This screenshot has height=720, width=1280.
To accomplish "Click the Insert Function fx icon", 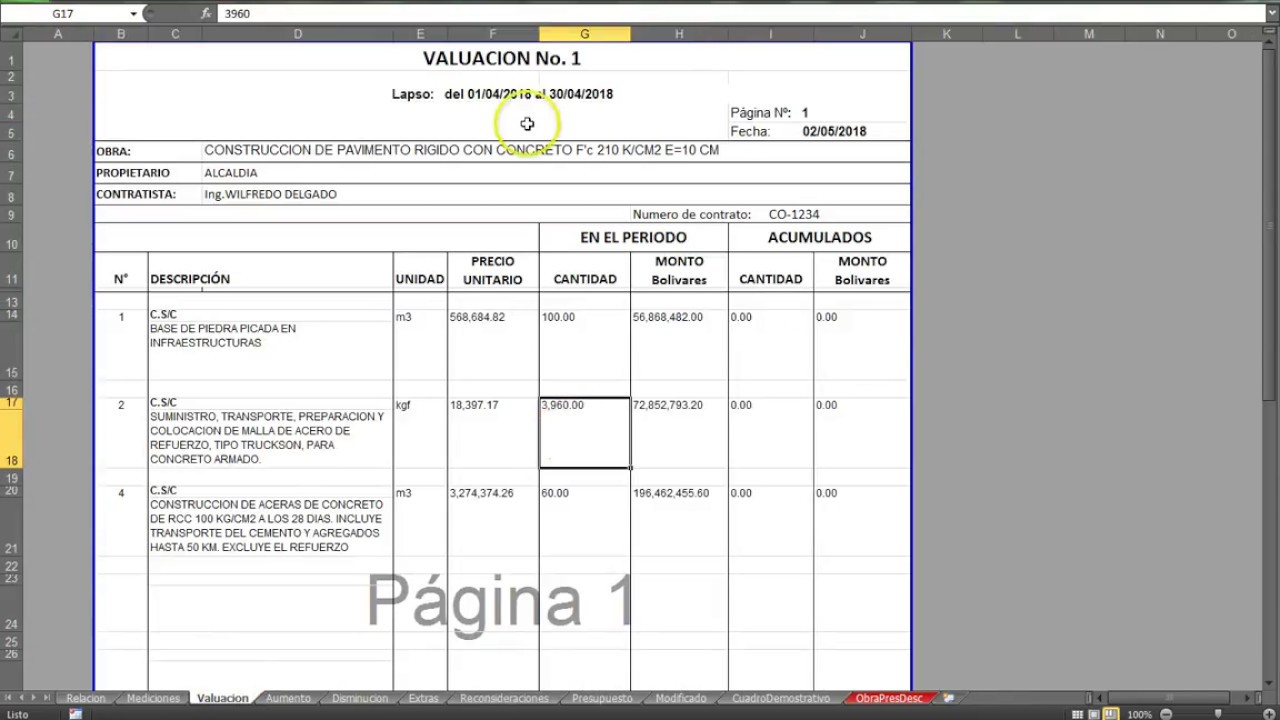I will pyautogui.click(x=205, y=14).
